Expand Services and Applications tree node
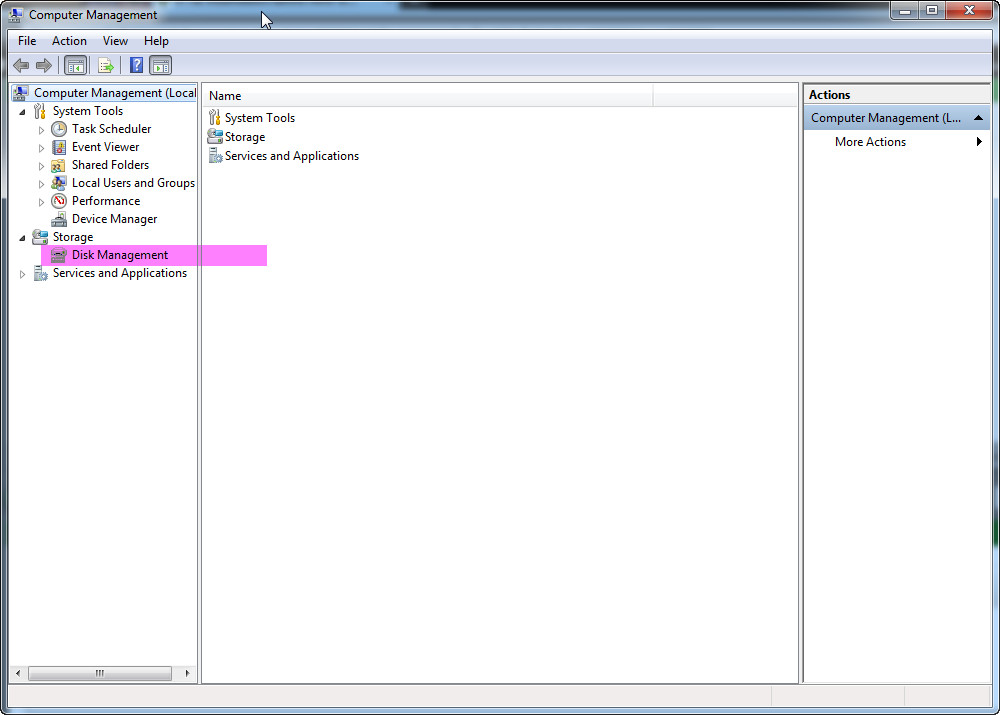Screen dimensions: 1000x715 coord(23,274)
